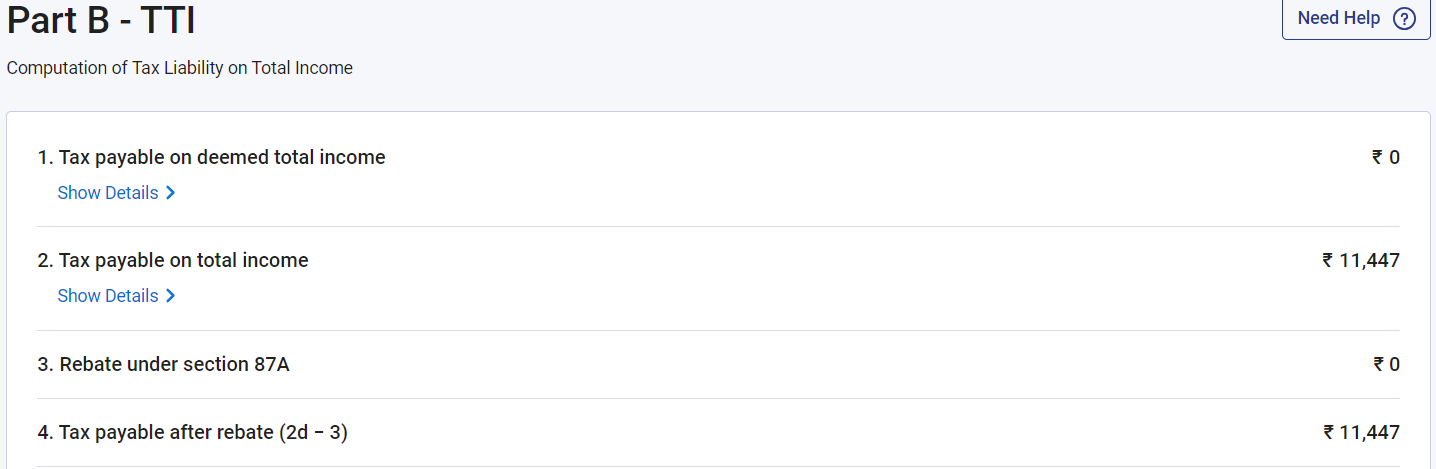Expand chevron beside total income Show Details
Screen dimensions: 1436x469
[x=171, y=296]
